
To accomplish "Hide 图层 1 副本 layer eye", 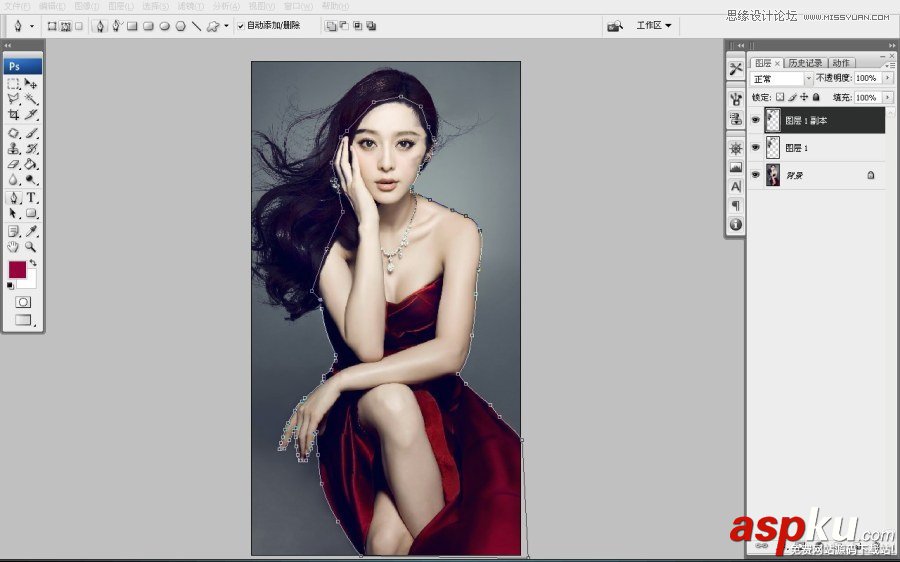I will tap(755, 120).
